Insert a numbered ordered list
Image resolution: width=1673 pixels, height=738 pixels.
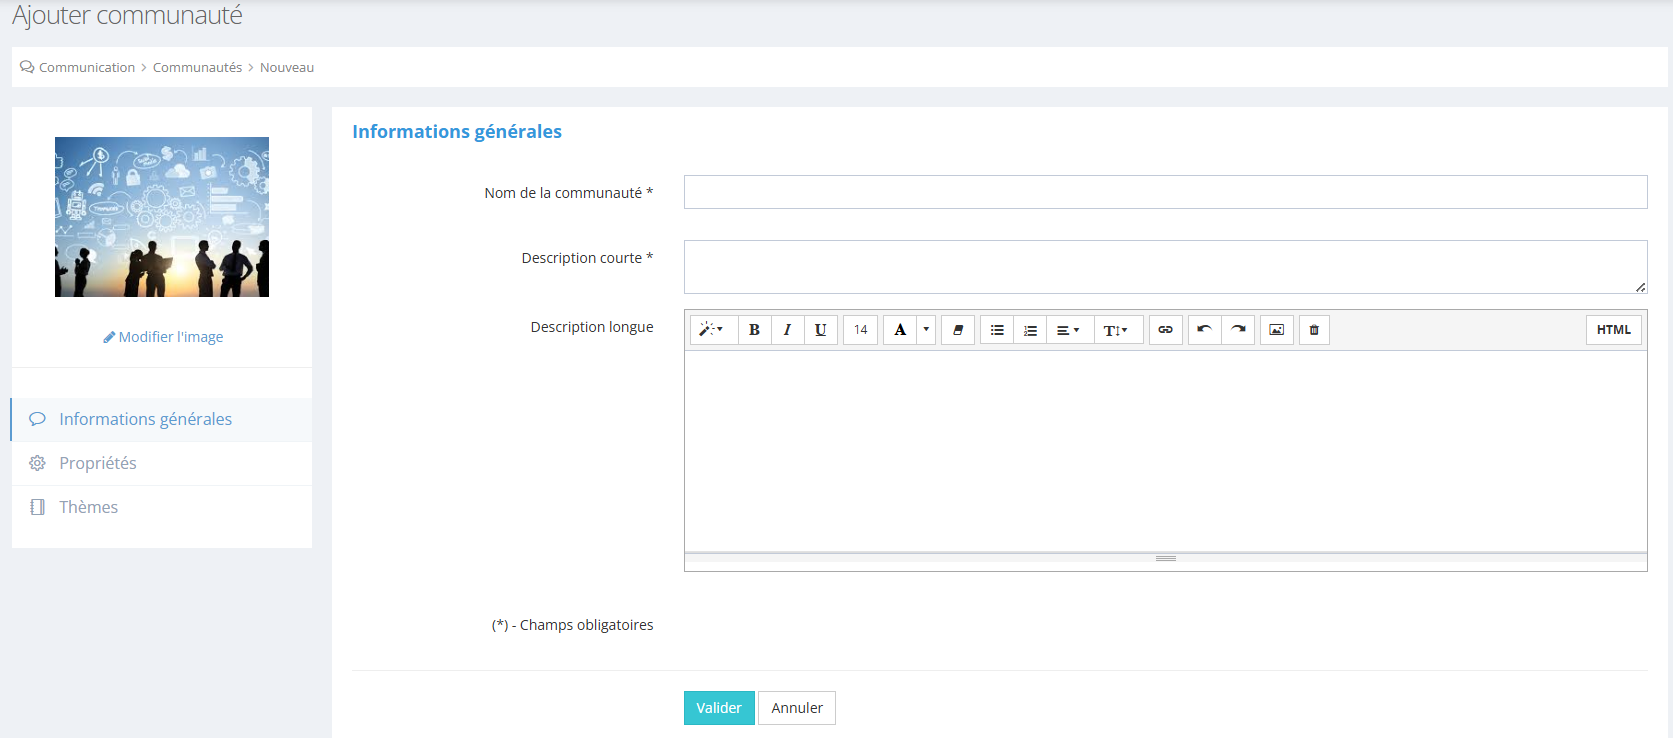click(1030, 330)
